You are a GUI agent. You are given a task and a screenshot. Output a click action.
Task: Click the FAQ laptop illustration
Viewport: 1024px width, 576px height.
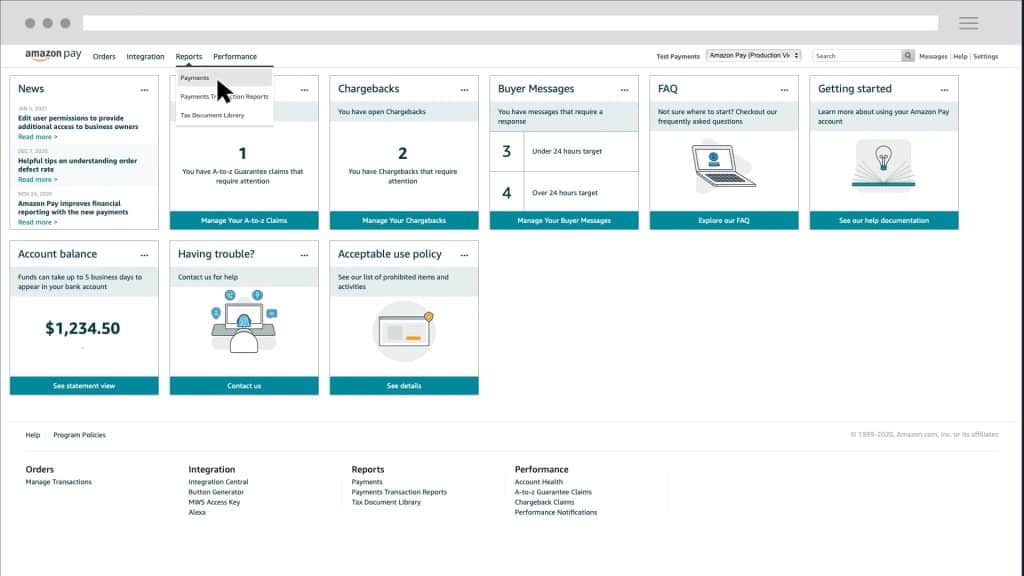click(723, 167)
